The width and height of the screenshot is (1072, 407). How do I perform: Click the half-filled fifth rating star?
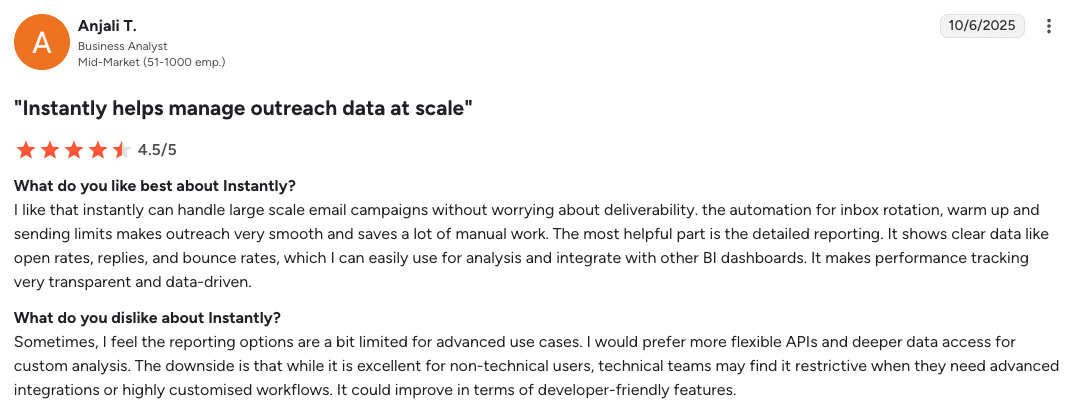click(121, 150)
